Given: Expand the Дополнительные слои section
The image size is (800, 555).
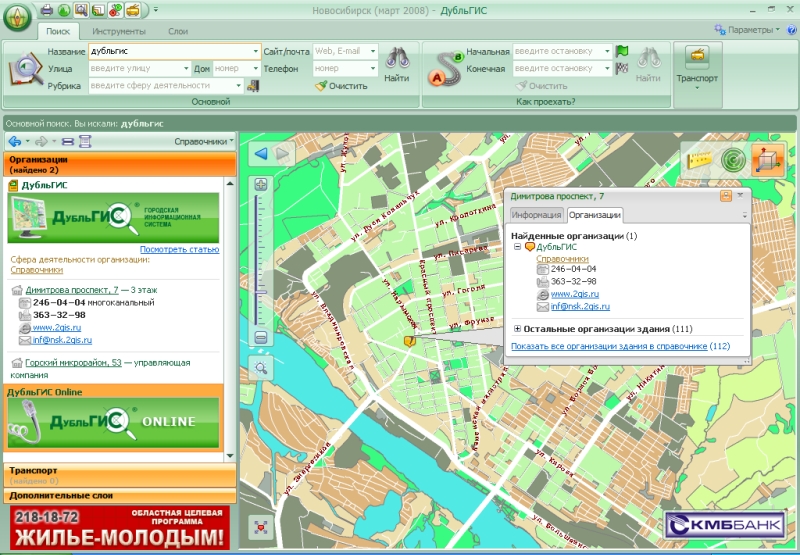Looking at the screenshot, I should (120, 495).
